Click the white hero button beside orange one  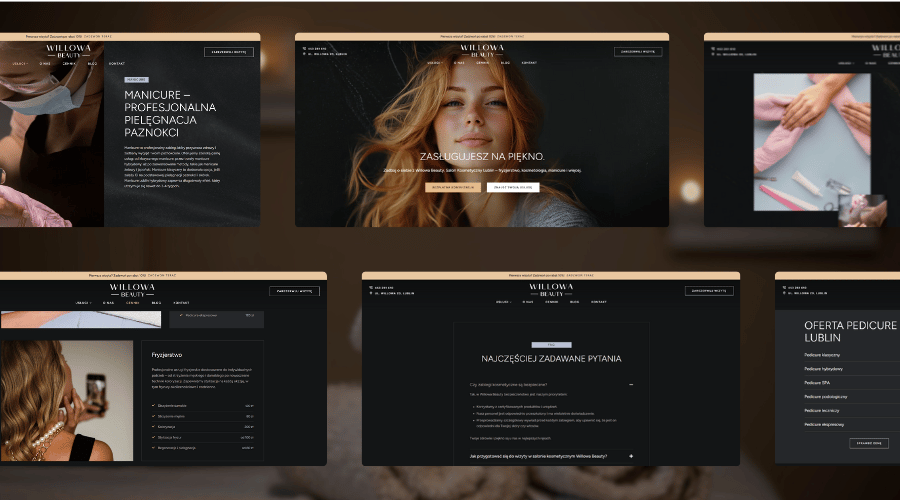[x=513, y=187]
